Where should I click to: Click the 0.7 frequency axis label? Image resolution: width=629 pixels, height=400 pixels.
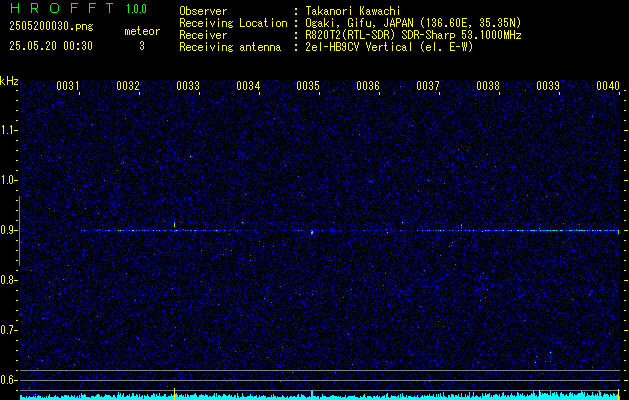coord(8,330)
